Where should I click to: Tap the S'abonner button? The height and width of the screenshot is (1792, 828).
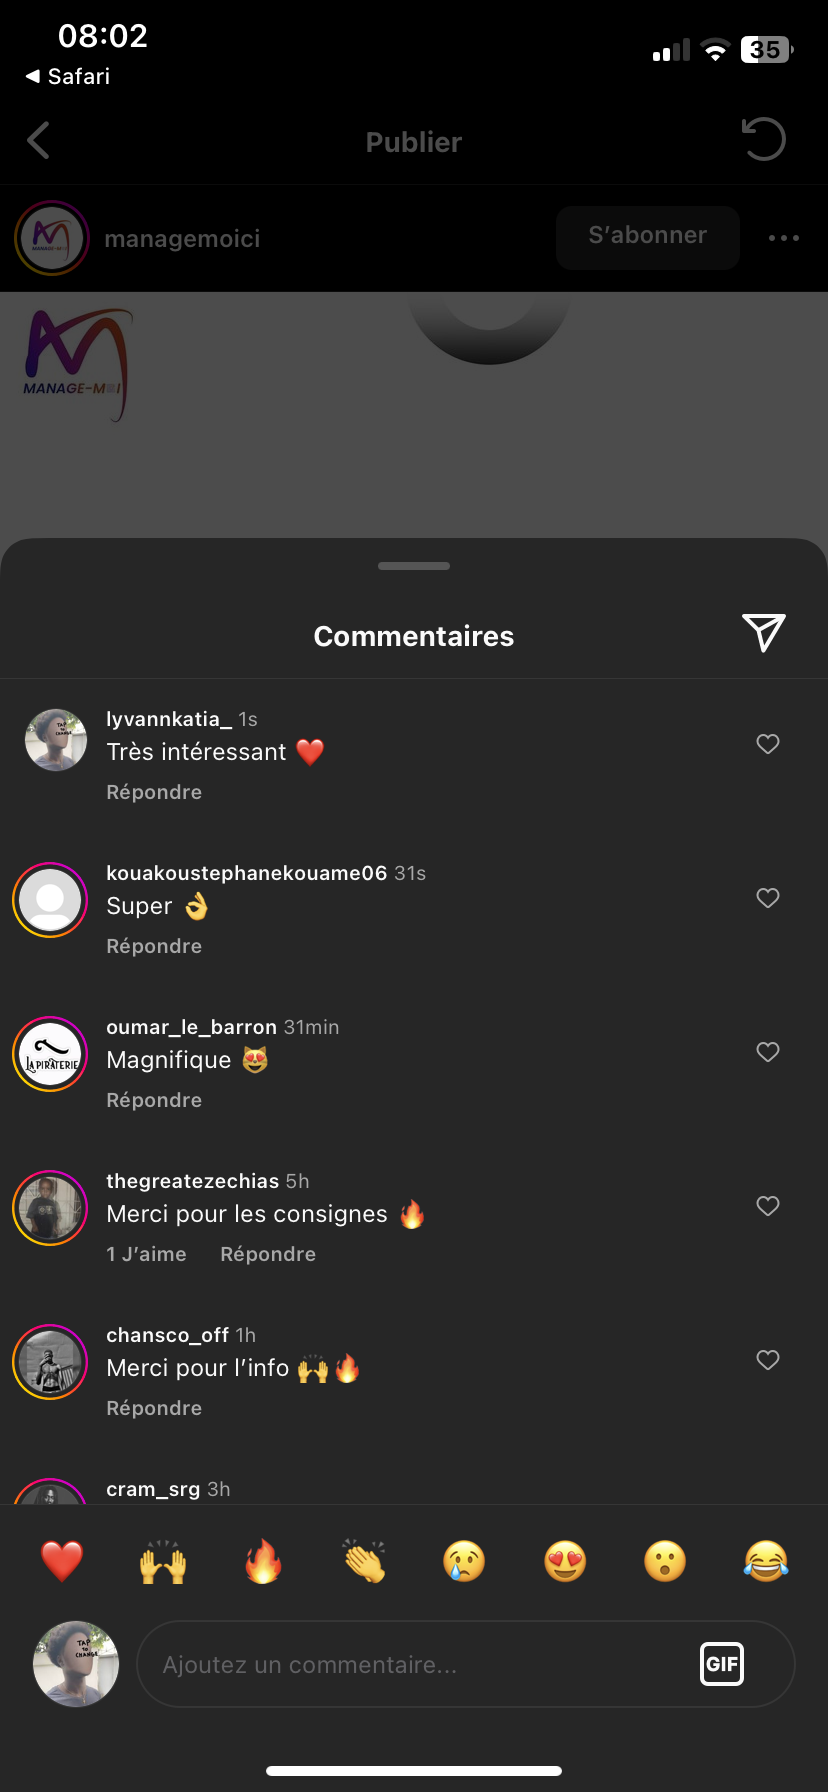[648, 237]
